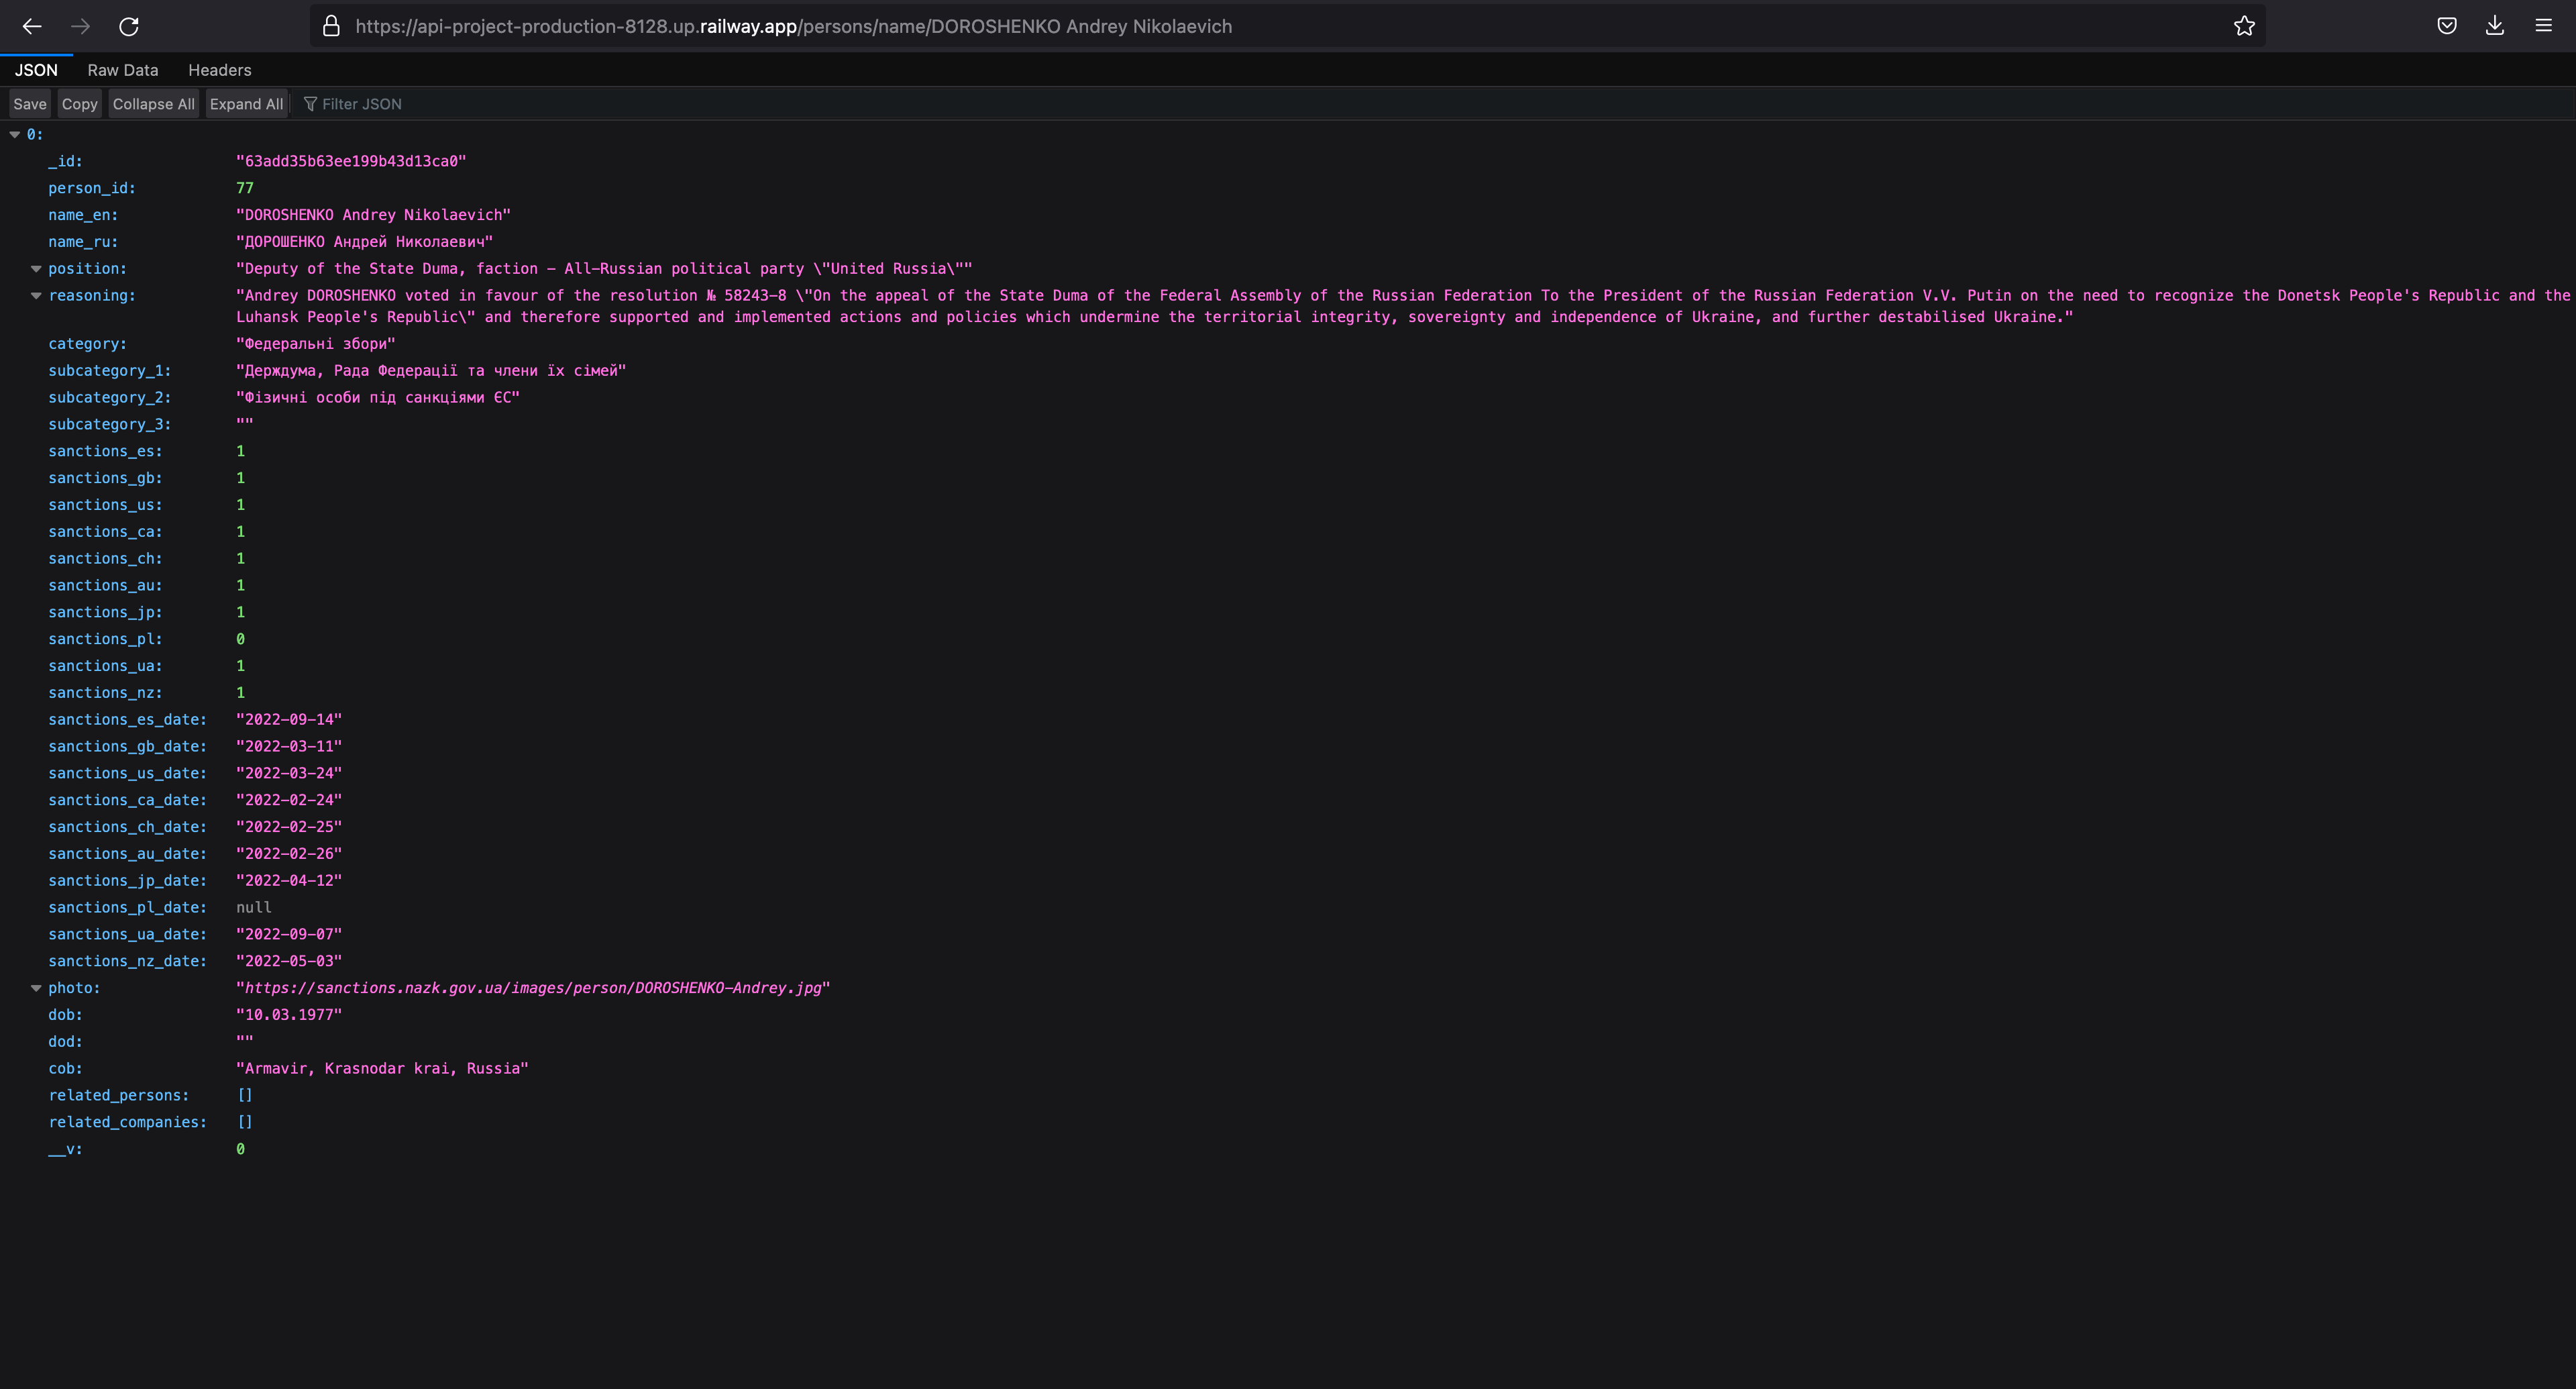The height and width of the screenshot is (1389, 2576).
Task: Reload the page with refresh icon
Action: [x=129, y=27]
